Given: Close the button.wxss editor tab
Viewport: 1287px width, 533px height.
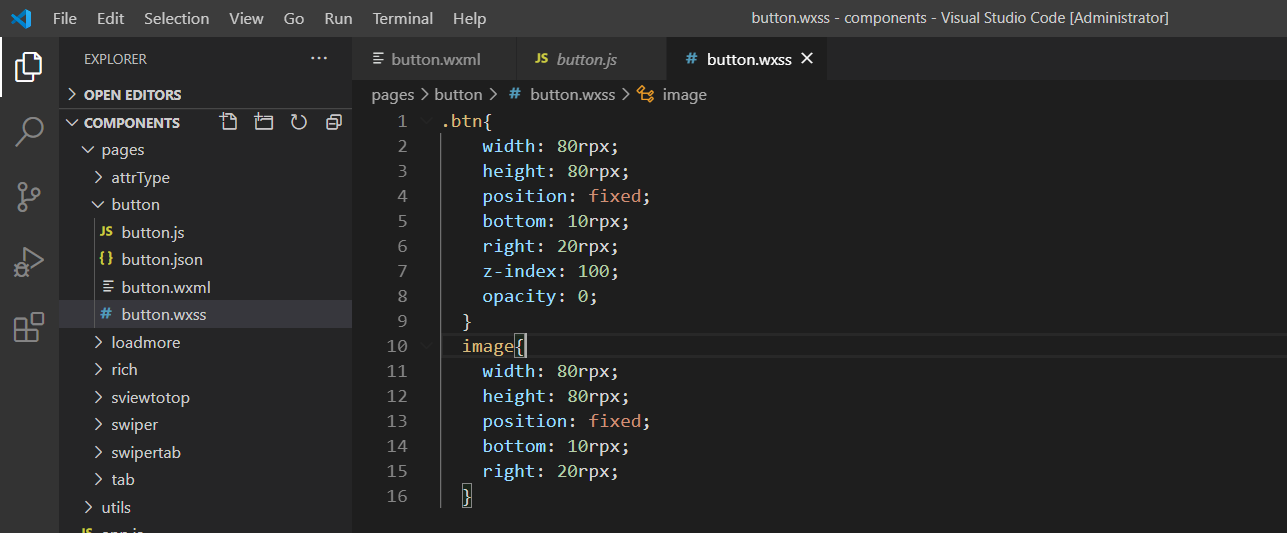Looking at the screenshot, I should 807,59.
